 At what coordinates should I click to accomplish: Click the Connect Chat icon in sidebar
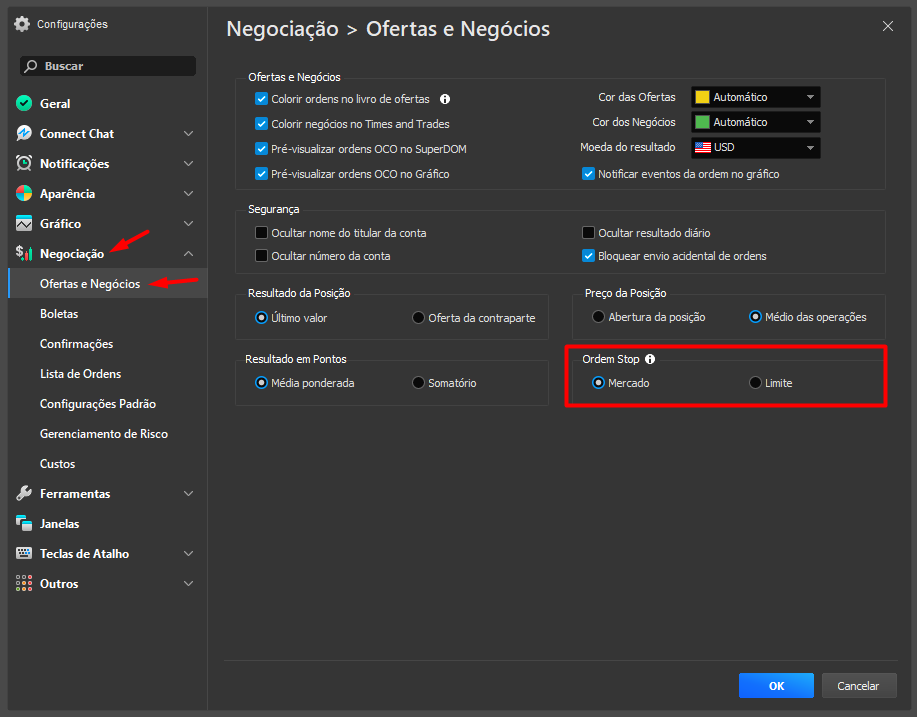click(24, 134)
